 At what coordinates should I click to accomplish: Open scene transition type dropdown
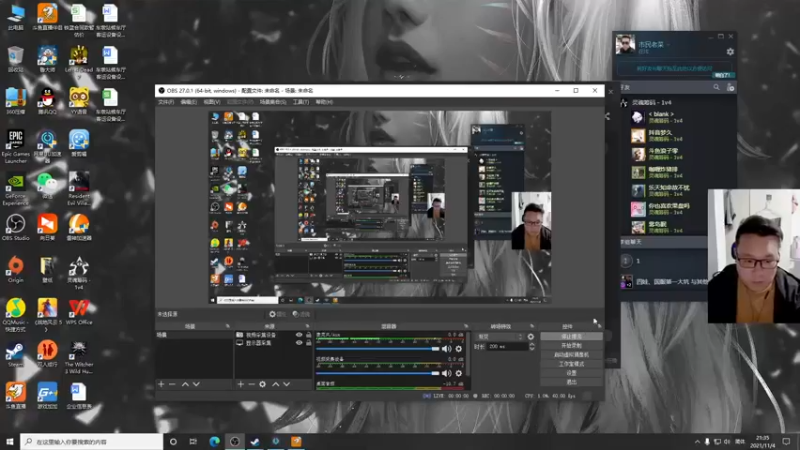click(x=500, y=337)
